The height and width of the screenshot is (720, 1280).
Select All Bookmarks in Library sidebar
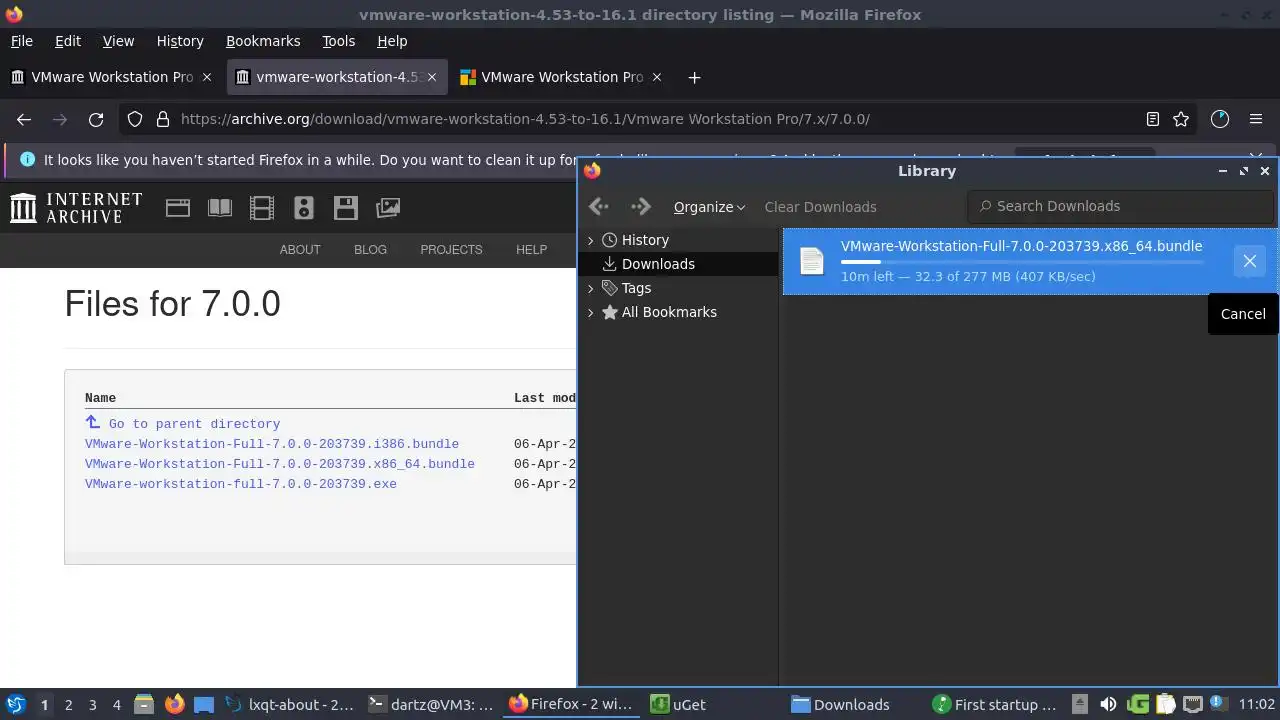pyautogui.click(x=678, y=312)
